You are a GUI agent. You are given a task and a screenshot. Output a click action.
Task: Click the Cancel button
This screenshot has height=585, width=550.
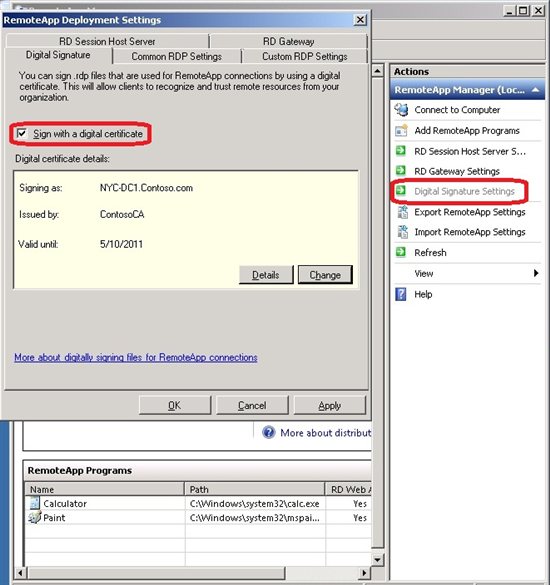(252, 405)
